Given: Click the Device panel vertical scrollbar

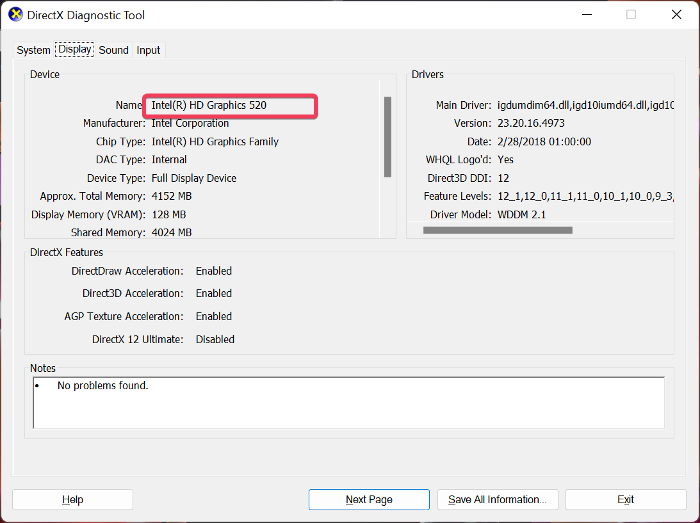Looking at the screenshot, I should (387, 136).
